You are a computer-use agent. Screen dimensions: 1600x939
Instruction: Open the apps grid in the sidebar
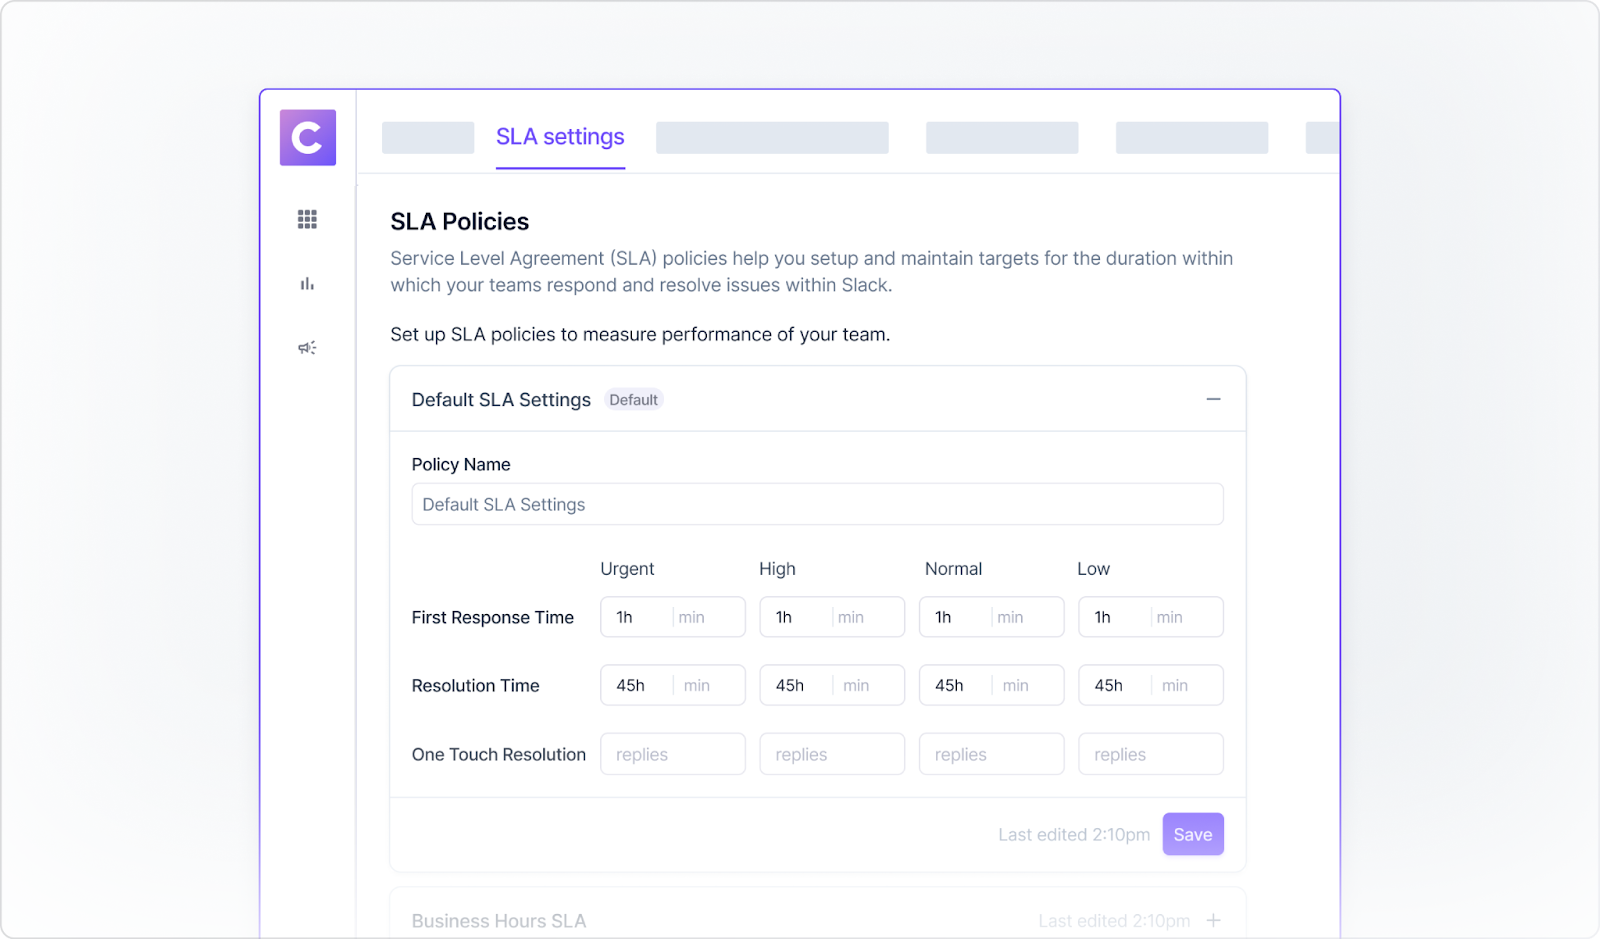pos(307,219)
